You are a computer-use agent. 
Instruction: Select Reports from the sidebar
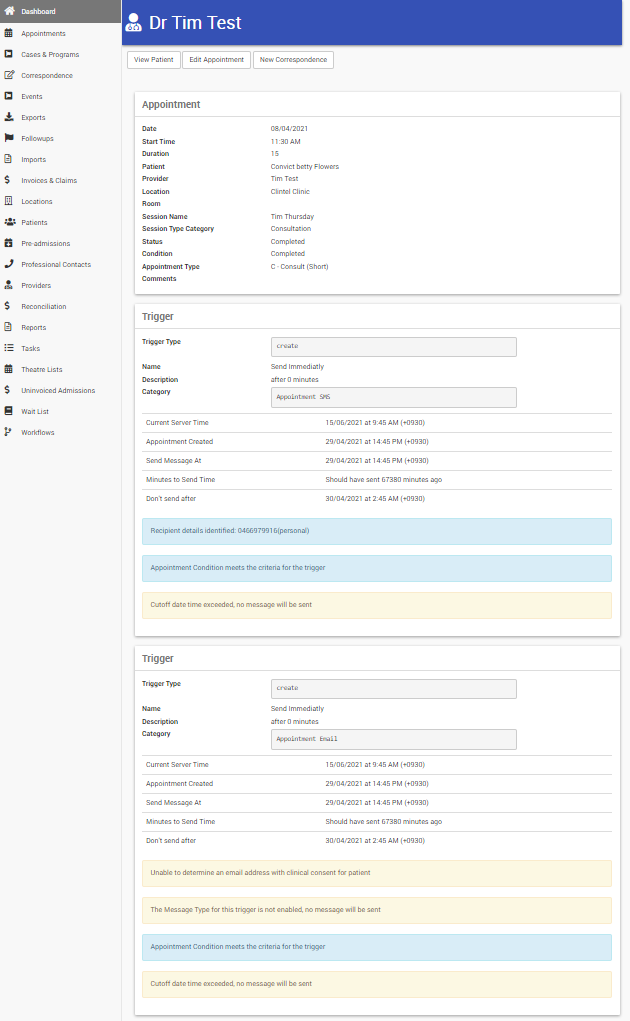tap(33, 328)
